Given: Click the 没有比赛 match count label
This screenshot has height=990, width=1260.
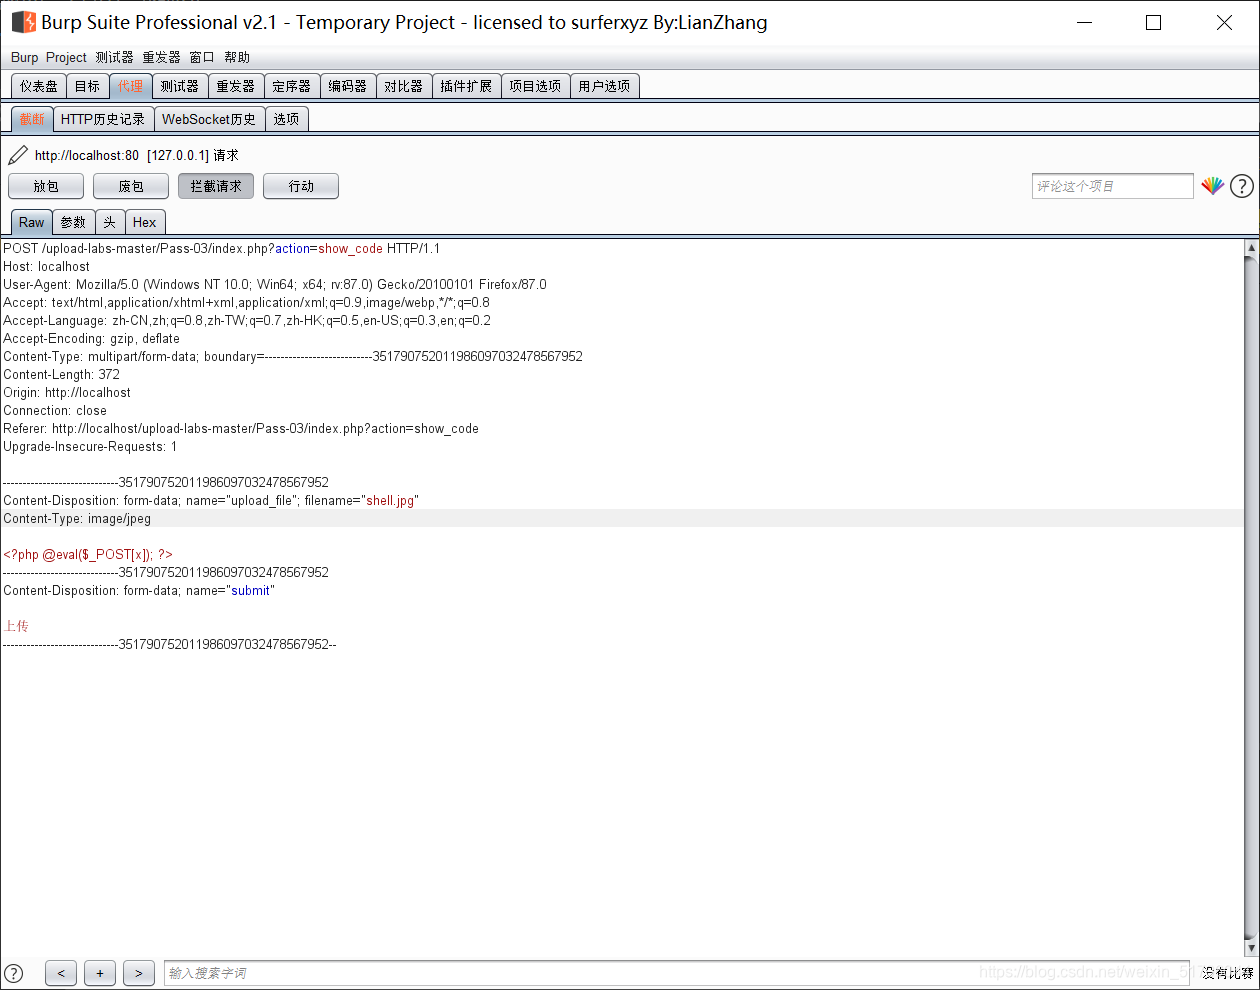Looking at the screenshot, I should (x=1227, y=973).
